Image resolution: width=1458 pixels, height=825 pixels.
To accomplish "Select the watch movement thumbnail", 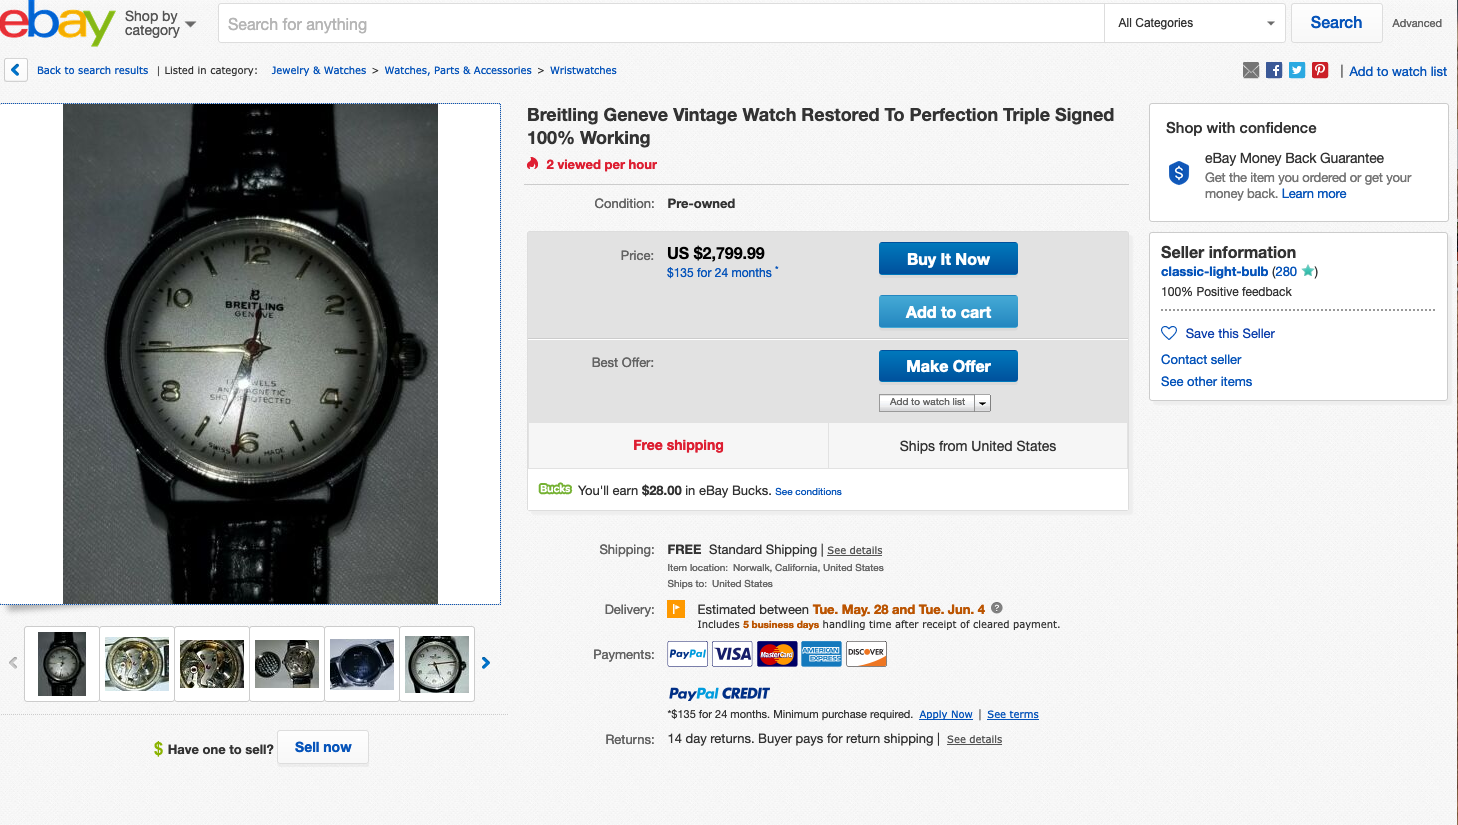I will coord(137,664).
